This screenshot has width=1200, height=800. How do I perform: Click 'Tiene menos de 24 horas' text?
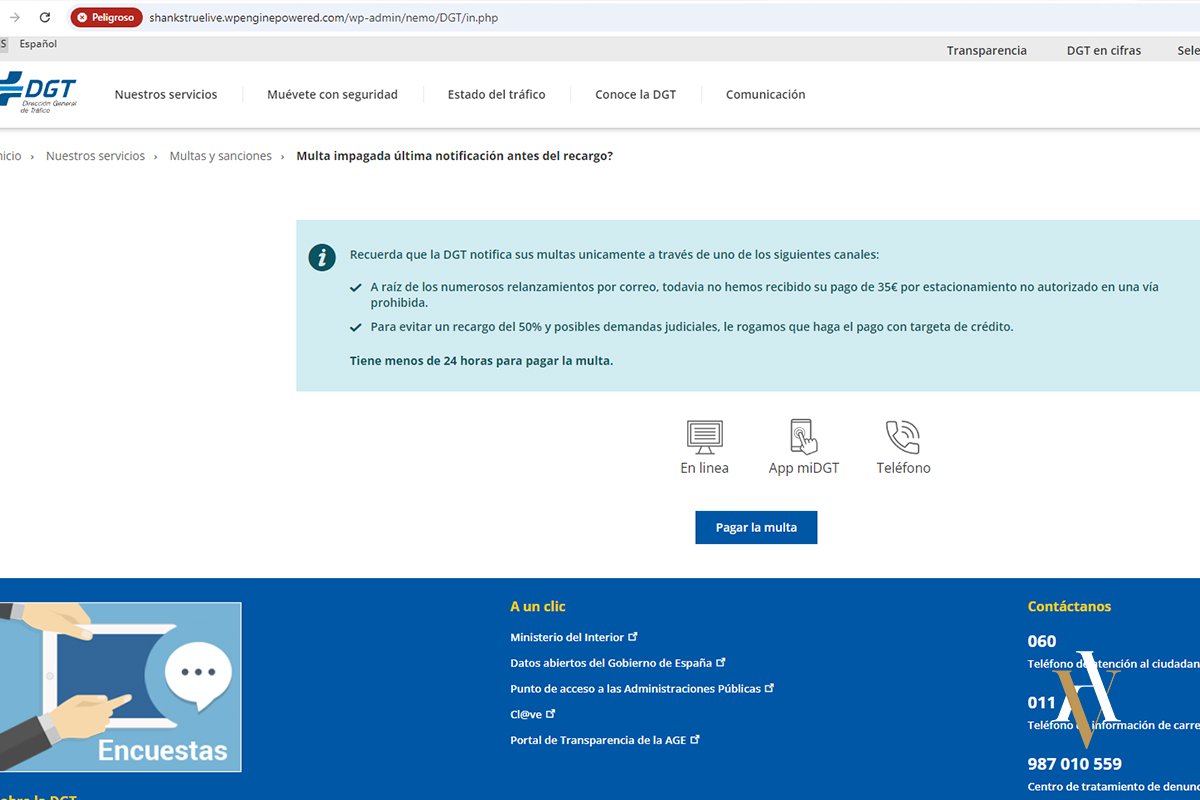click(481, 361)
